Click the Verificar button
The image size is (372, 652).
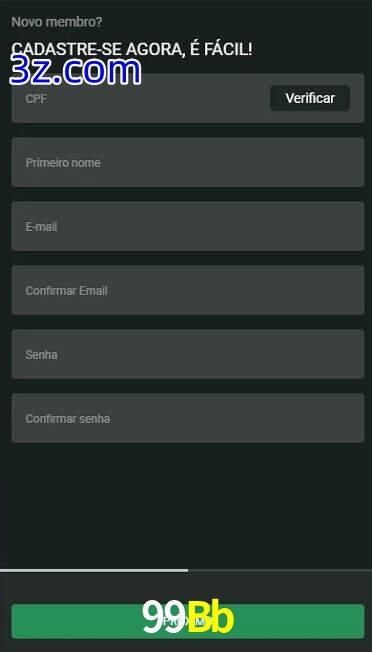point(310,98)
